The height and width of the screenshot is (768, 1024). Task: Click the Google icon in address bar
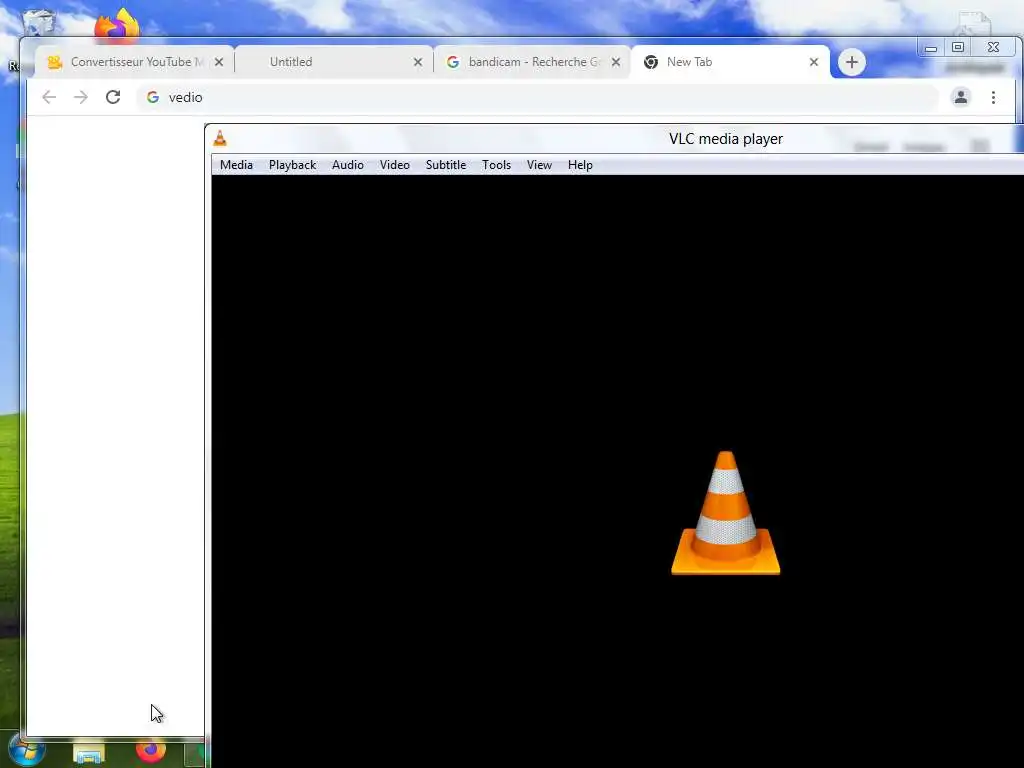click(x=153, y=97)
